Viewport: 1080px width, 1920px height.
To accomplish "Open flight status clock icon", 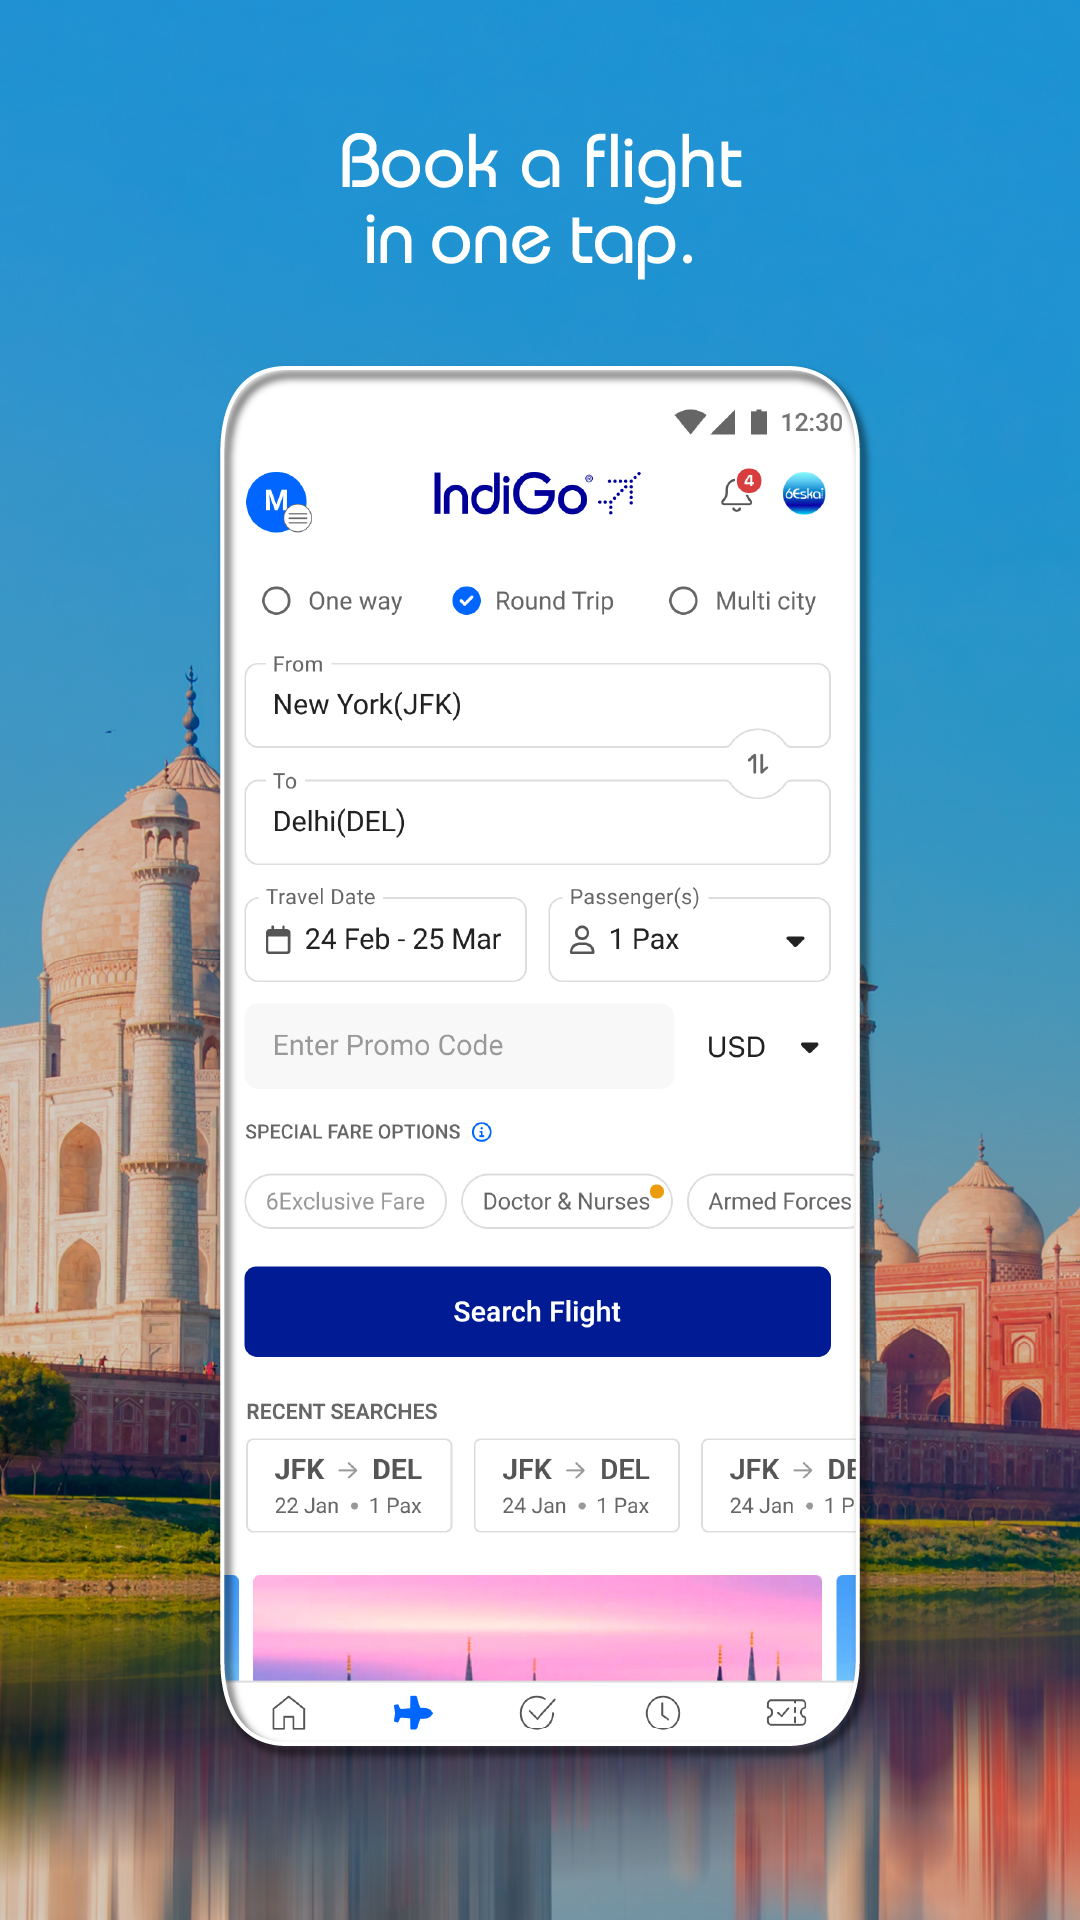I will pyautogui.click(x=663, y=1713).
